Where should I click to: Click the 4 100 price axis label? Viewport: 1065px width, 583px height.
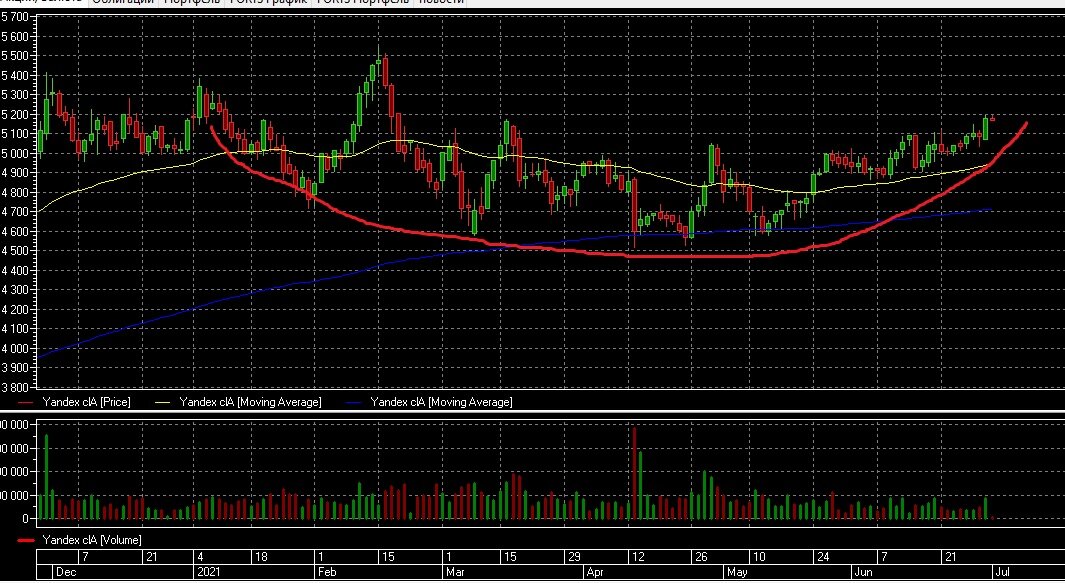pyautogui.click(x=15, y=329)
